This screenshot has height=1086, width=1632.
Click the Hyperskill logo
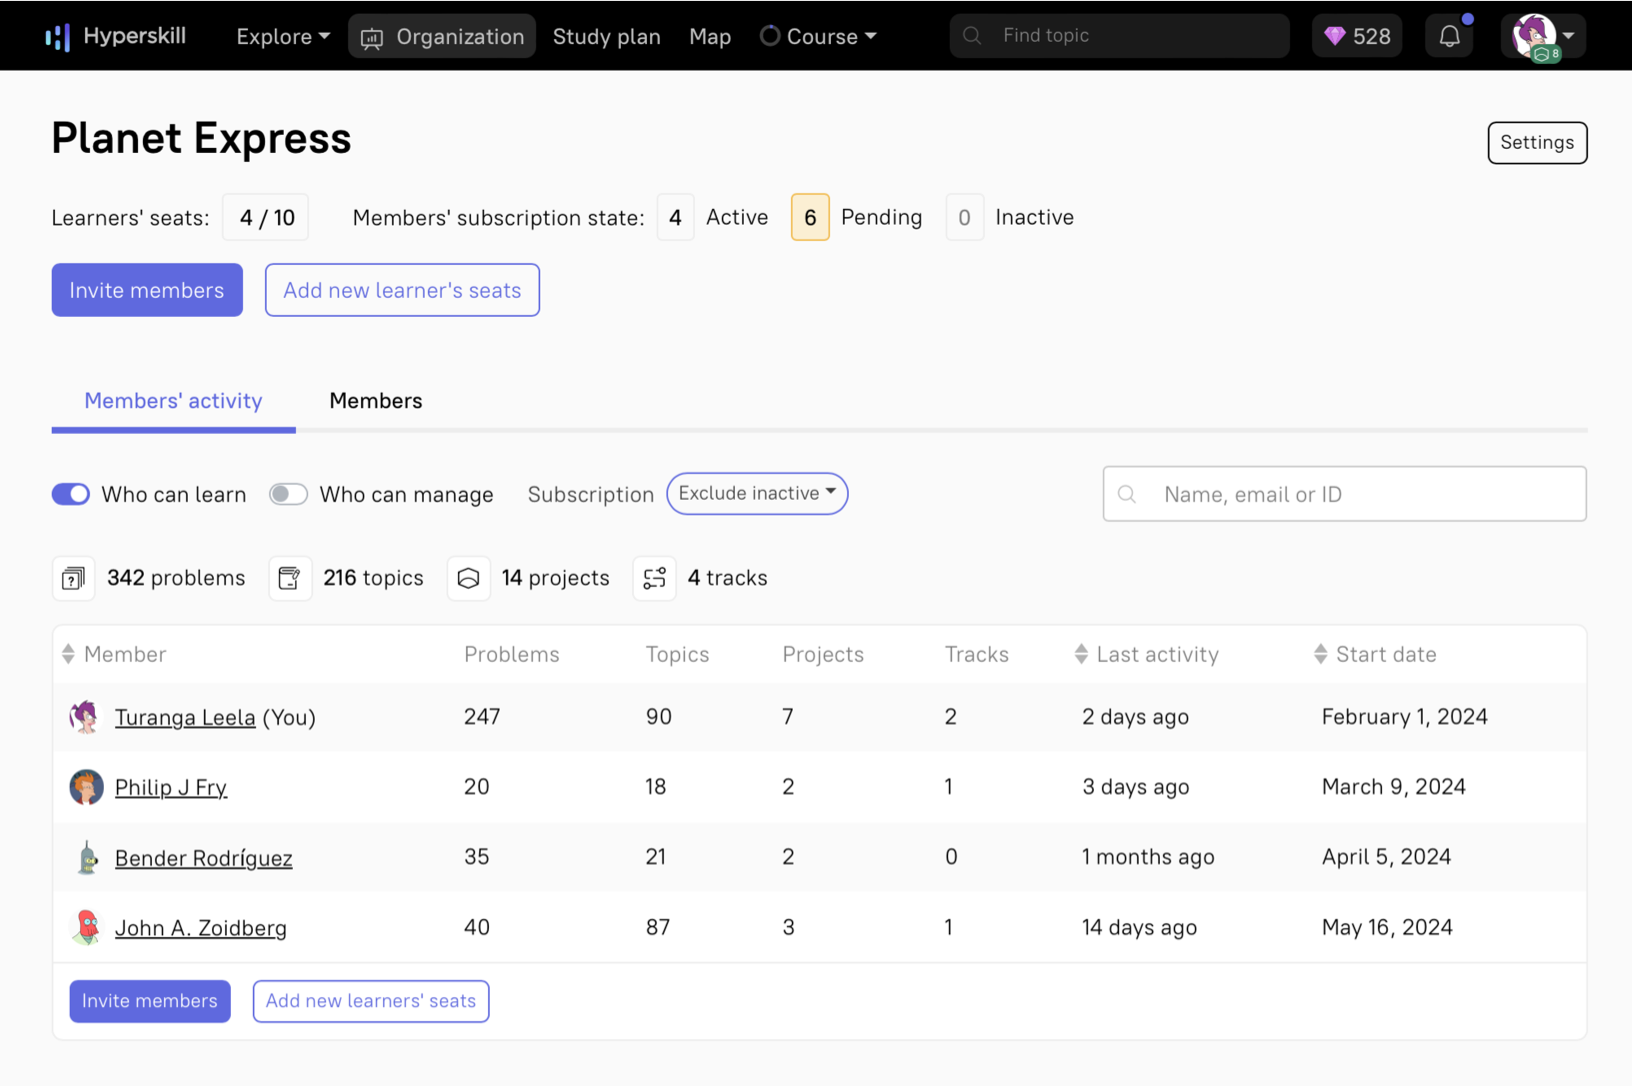115,35
